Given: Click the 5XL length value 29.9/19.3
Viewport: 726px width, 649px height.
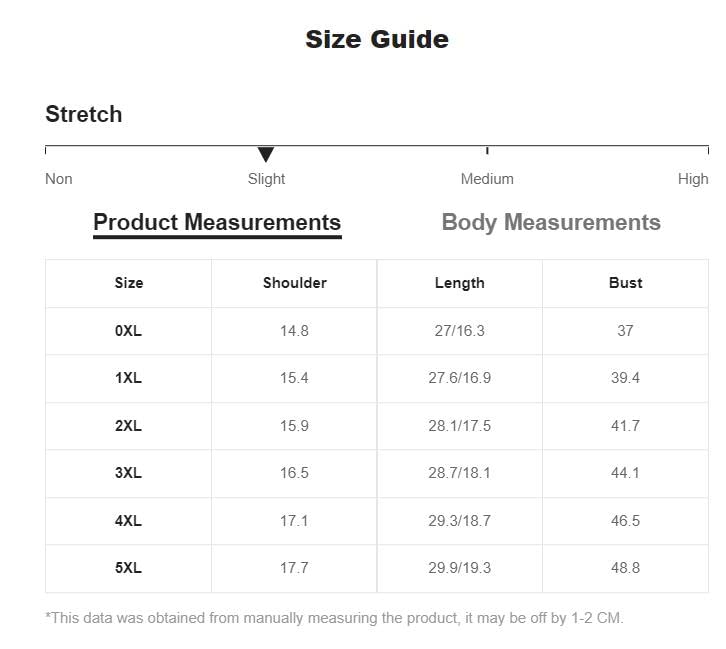Looking at the screenshot, I should pos(459,568).
